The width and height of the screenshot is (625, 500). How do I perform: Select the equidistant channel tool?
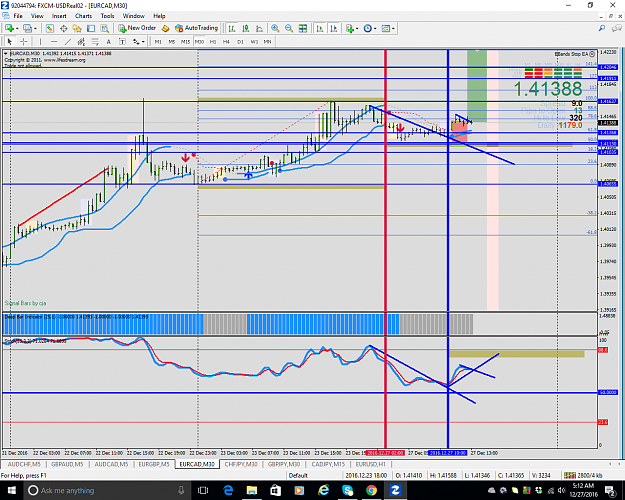81,41
